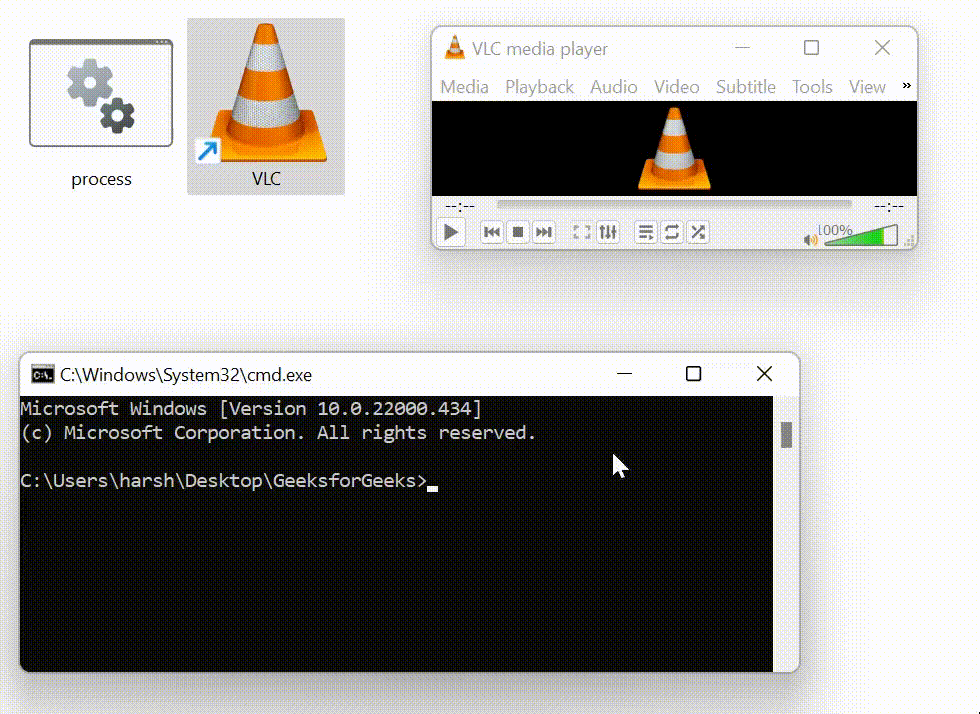
Task: Expand hidden VLC menus with the » chevron
Action: click(x=906, y=86)
